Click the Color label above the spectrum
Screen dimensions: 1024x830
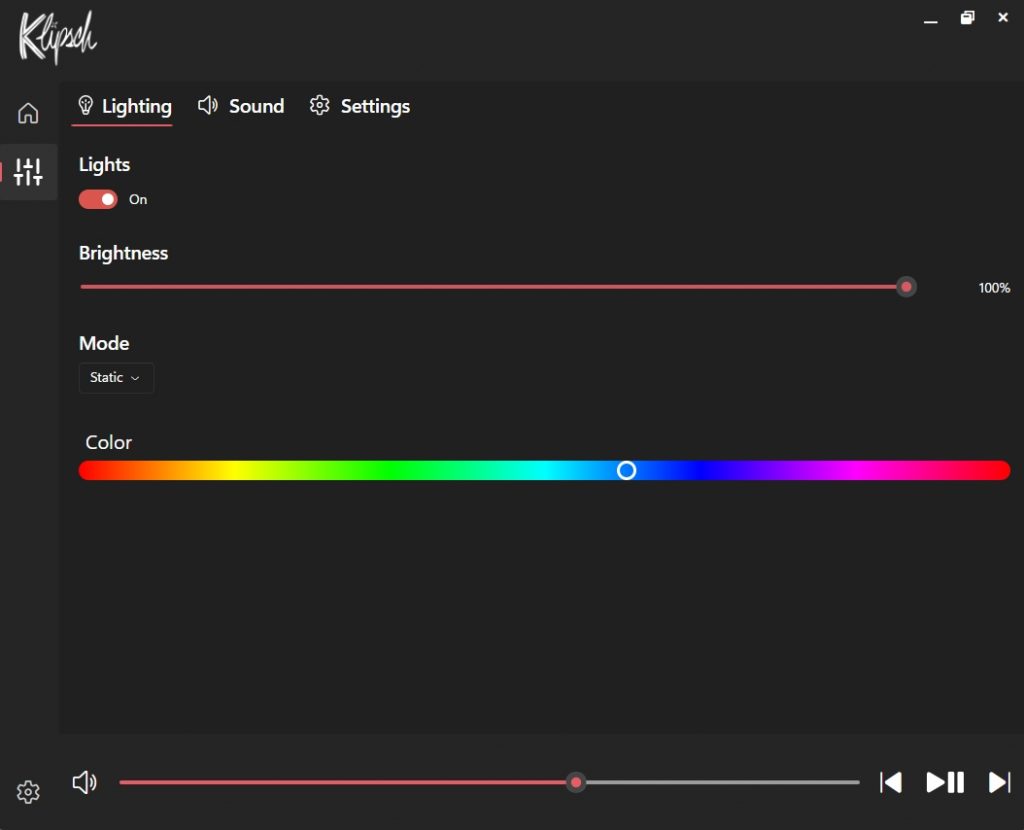click(x=108, y=442)
